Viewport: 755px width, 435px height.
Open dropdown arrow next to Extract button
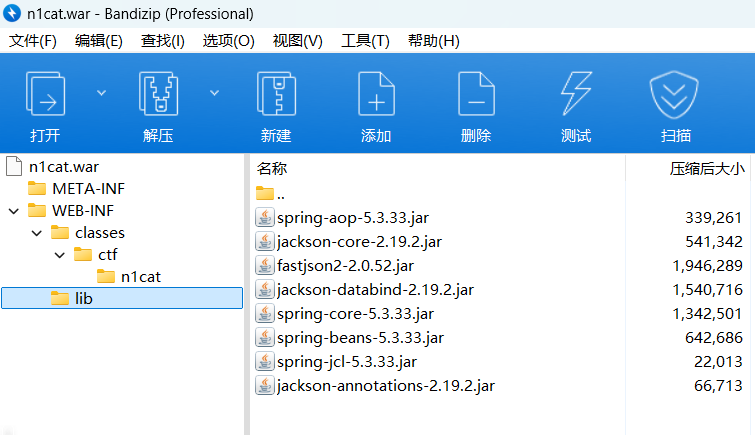point(214,93)
